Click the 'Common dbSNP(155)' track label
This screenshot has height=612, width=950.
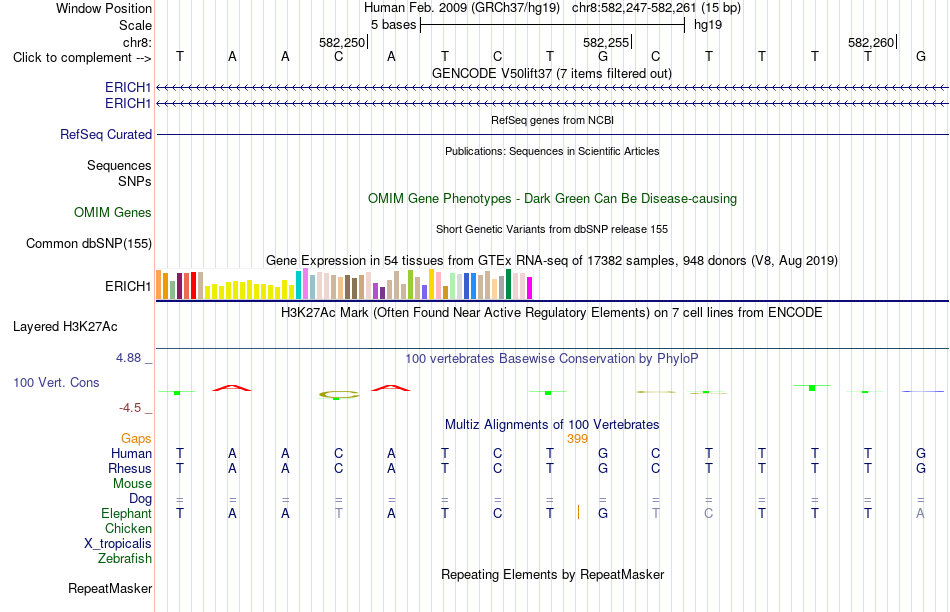[x=88, y=244]
